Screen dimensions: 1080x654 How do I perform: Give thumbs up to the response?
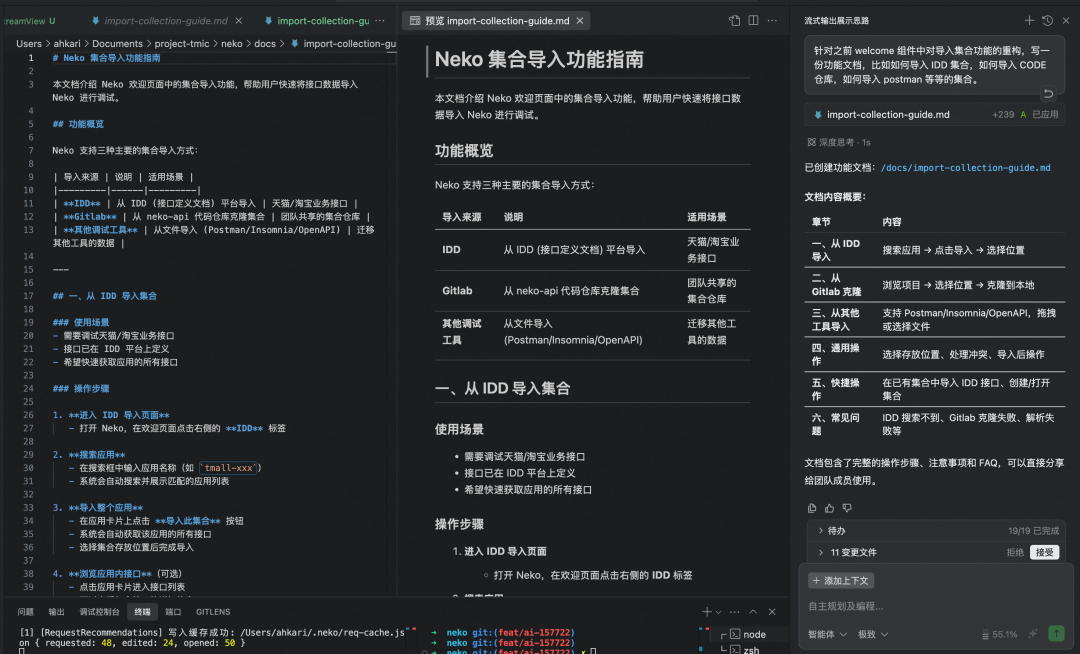pyautogui.click(x=829, y=508)
